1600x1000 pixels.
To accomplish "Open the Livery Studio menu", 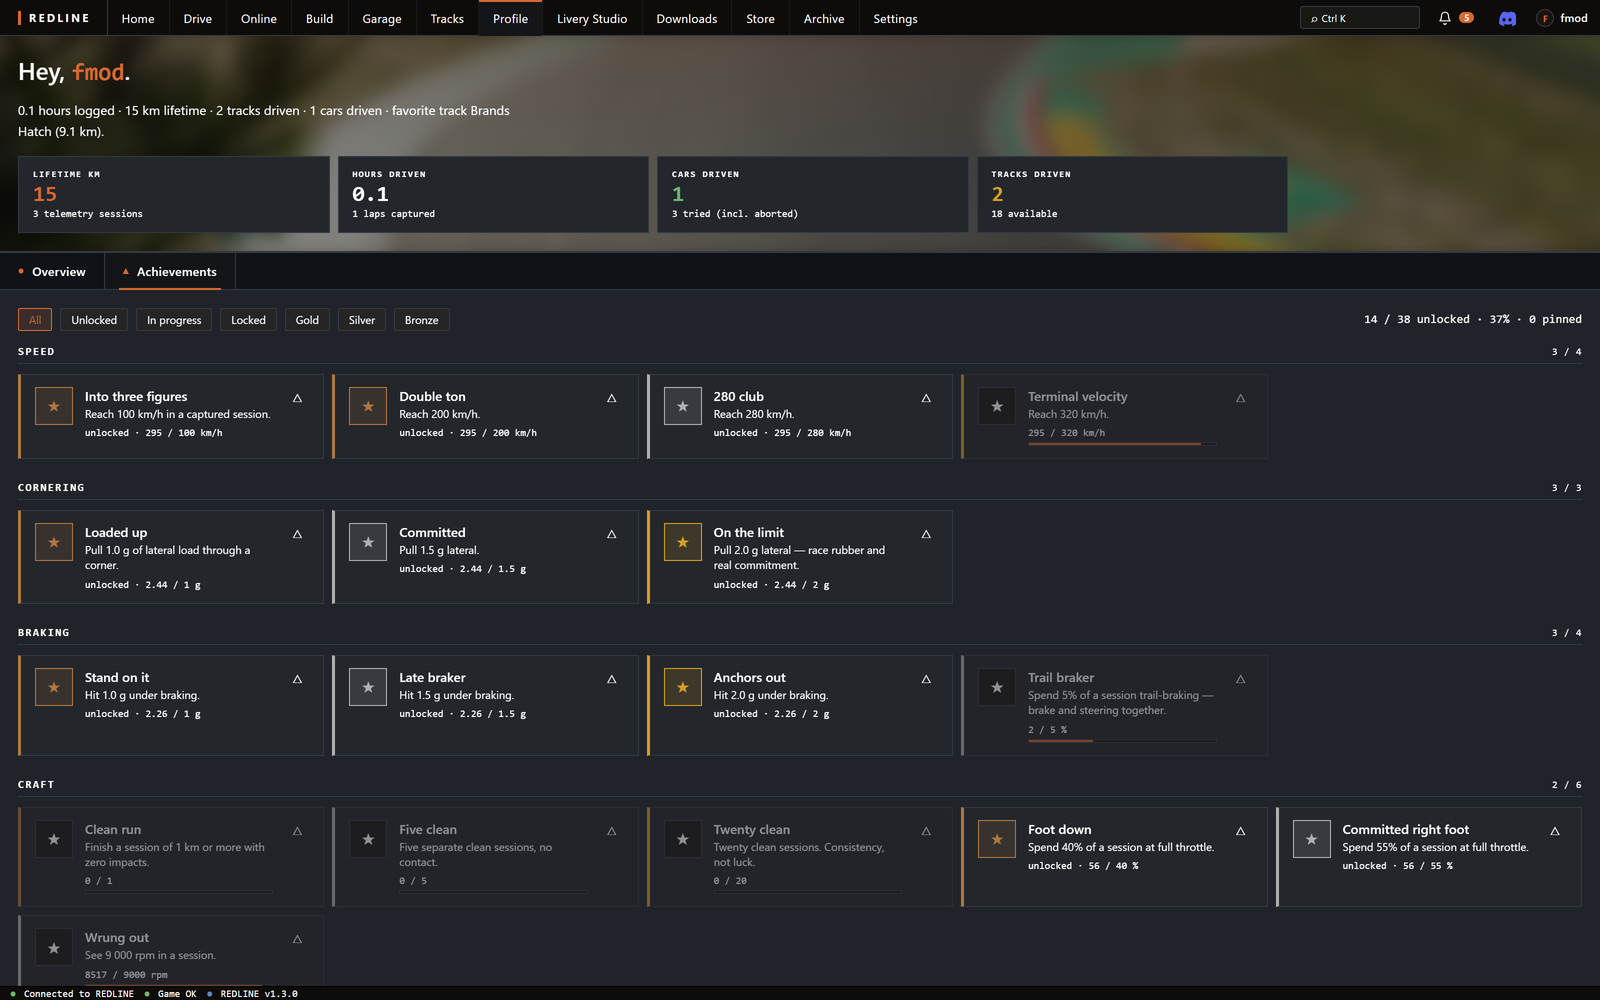I will (x=592, y=18).
